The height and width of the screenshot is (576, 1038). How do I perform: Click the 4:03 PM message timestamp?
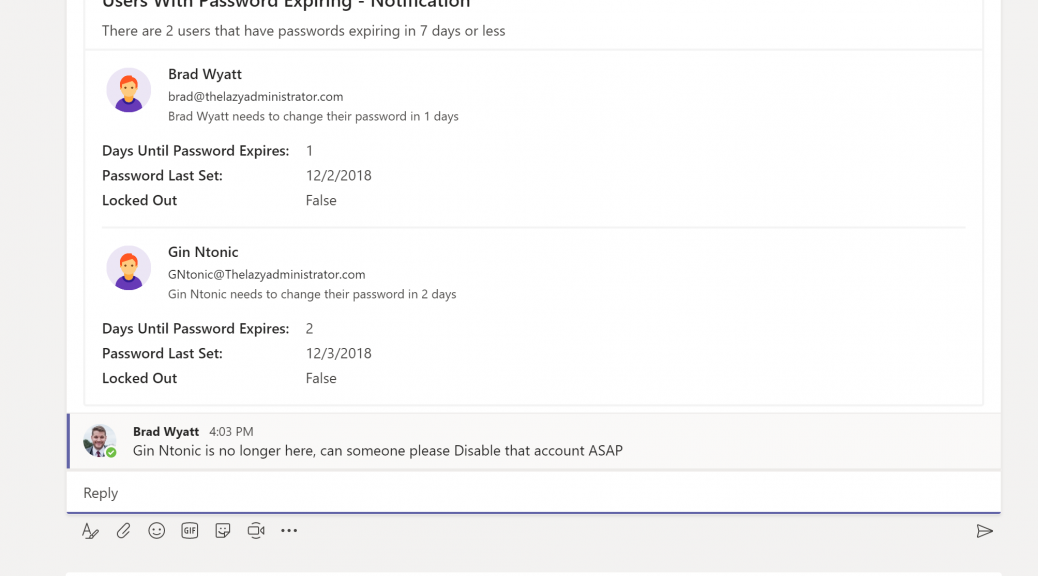(231, 432)
